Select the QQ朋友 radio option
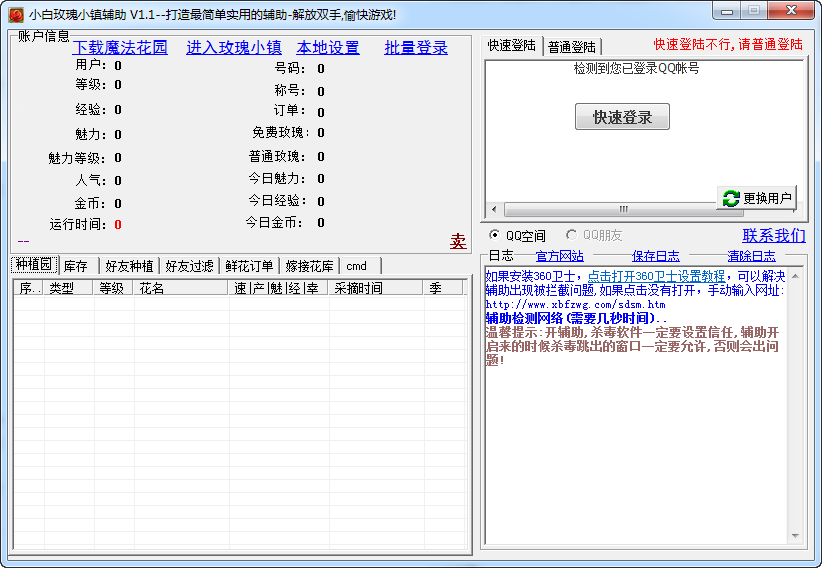Image resolution: width=822 pixels, height=568 pixels. click(573, 236)
